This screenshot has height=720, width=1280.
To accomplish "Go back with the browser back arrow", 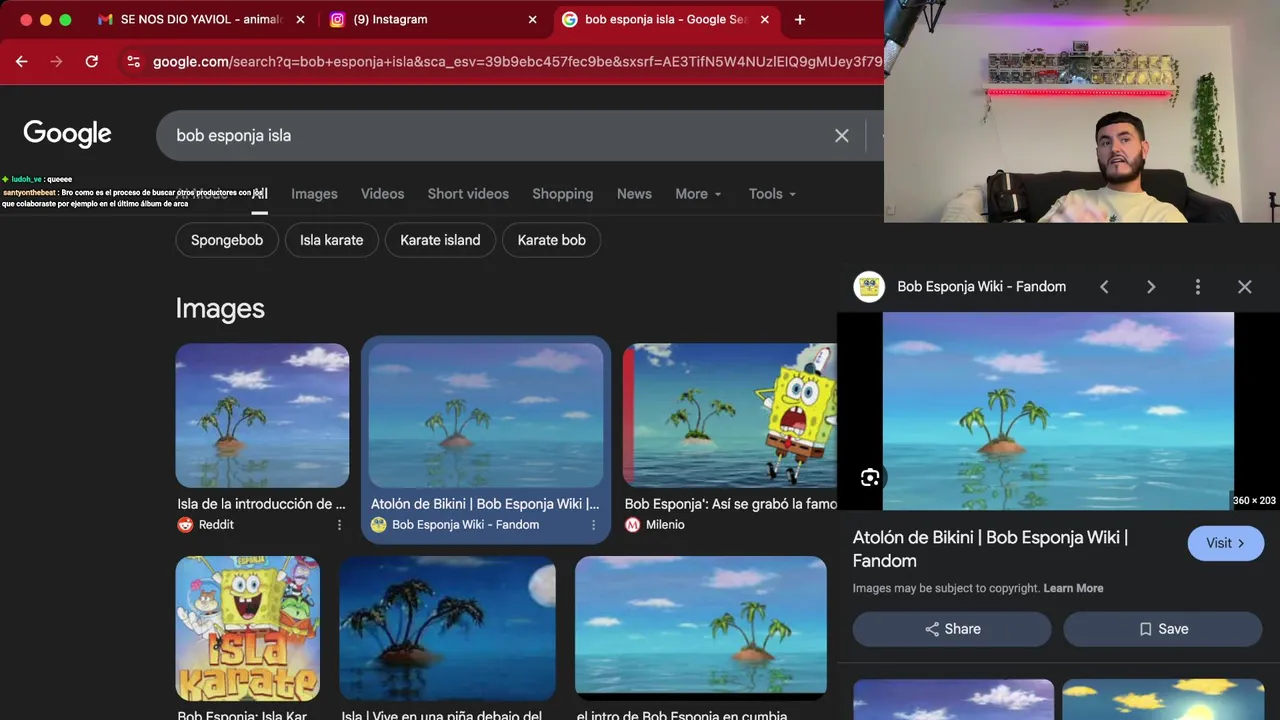I will 21,61.
